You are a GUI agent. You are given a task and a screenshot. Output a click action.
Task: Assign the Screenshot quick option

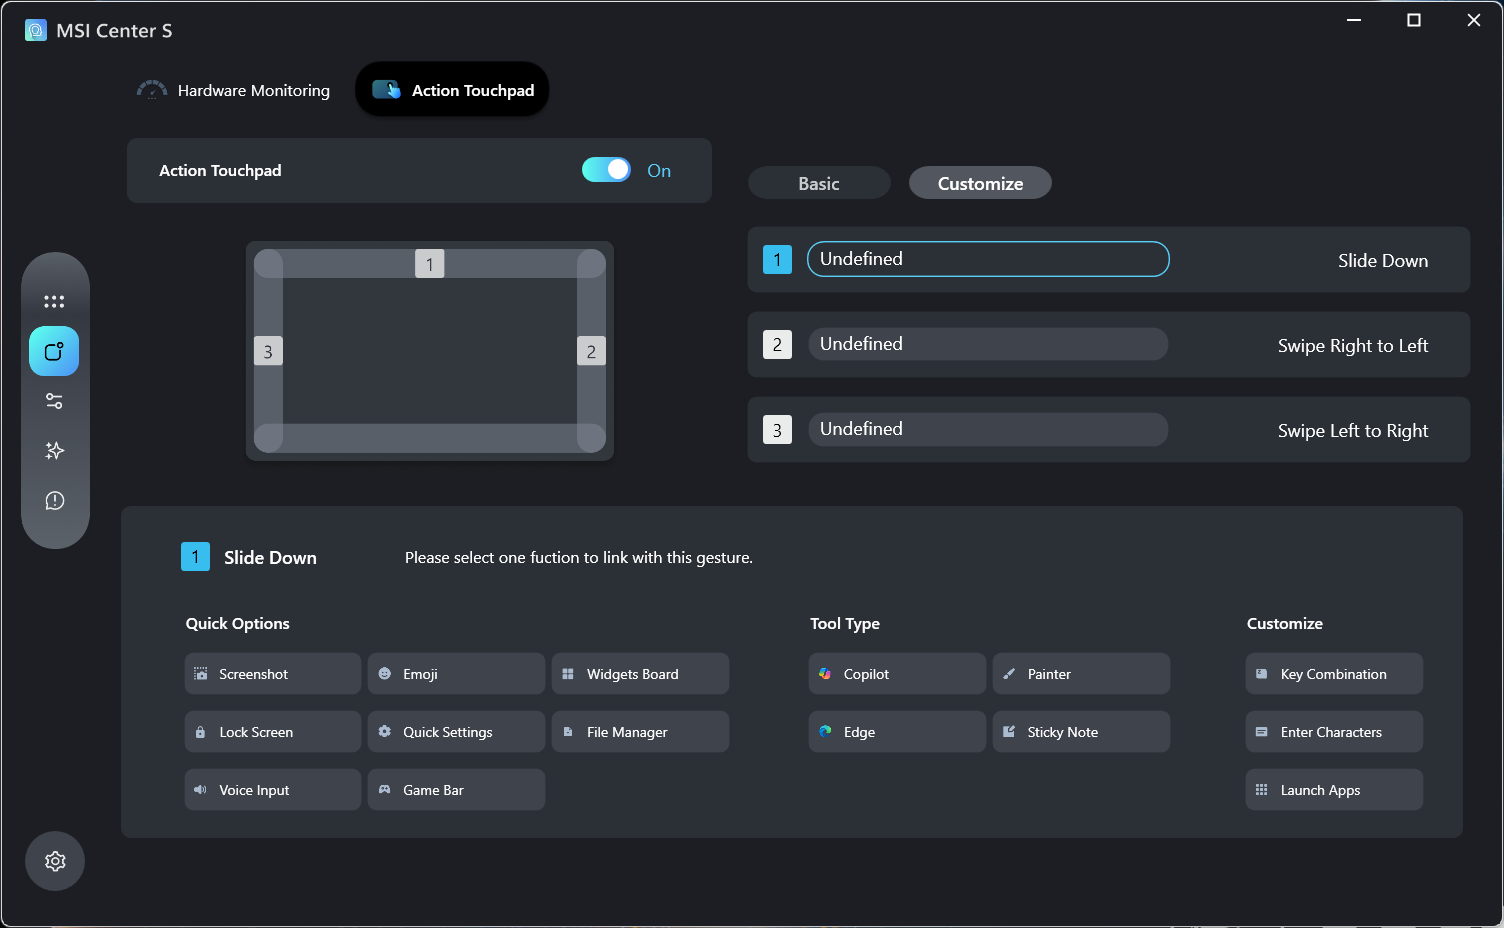[272, 674]
